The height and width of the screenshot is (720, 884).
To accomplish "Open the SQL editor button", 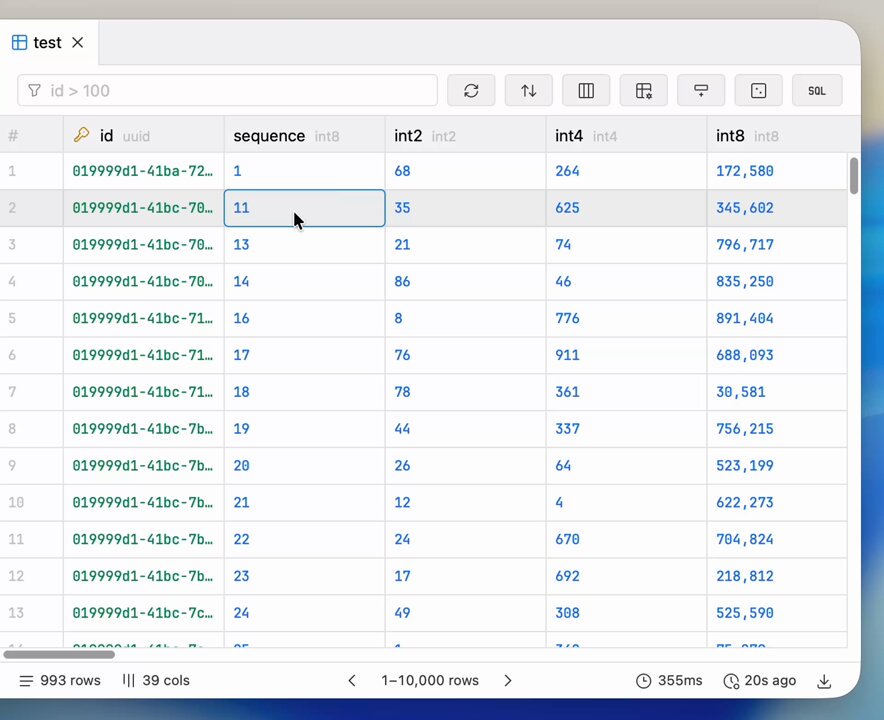I will [x=816, y=91].
